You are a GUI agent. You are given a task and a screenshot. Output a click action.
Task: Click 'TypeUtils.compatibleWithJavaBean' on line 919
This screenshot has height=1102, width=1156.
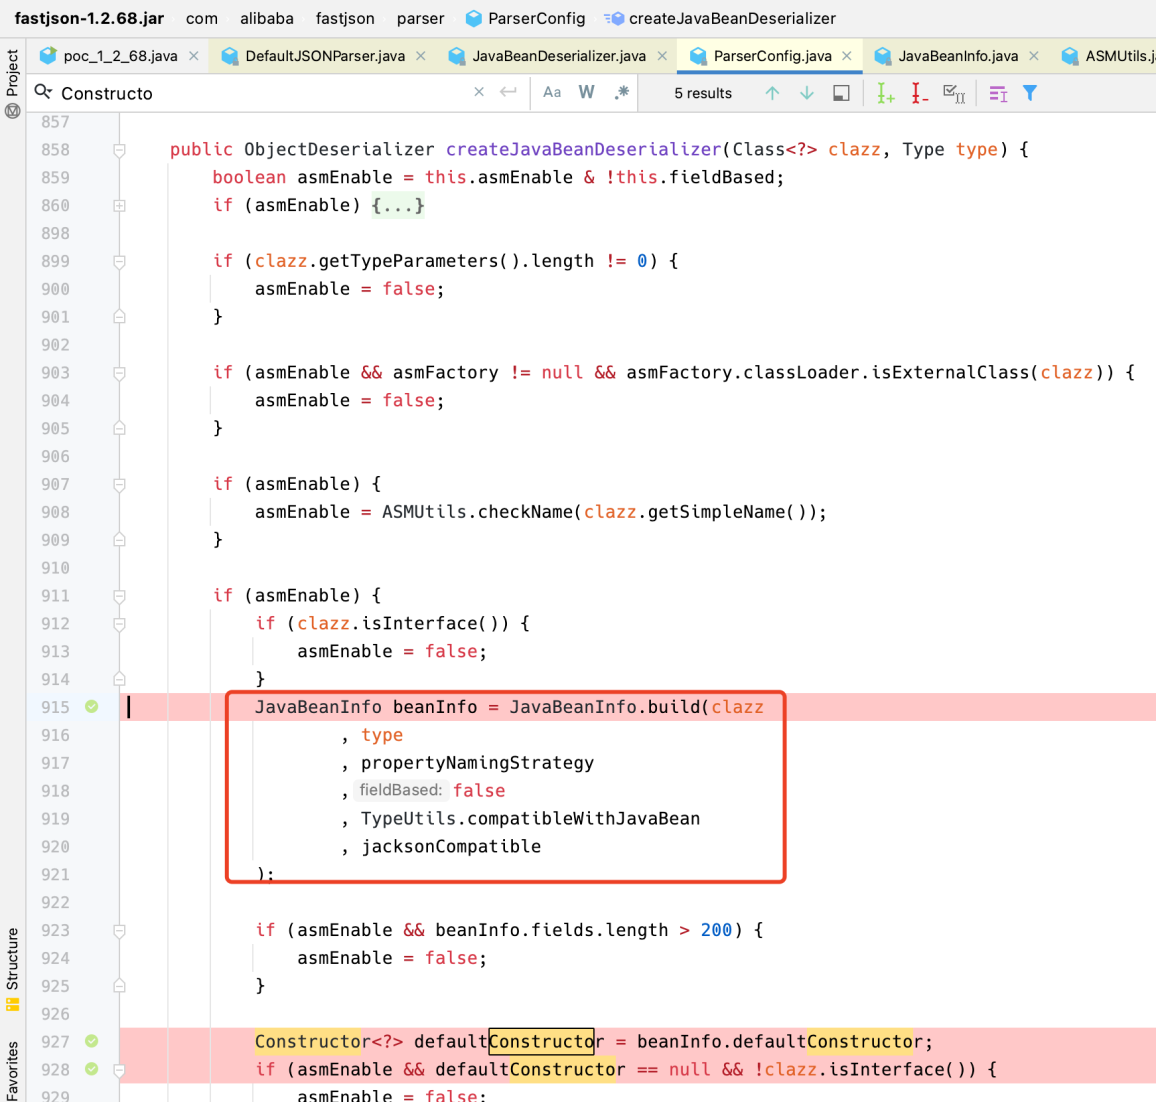click(x=530, y=818)
